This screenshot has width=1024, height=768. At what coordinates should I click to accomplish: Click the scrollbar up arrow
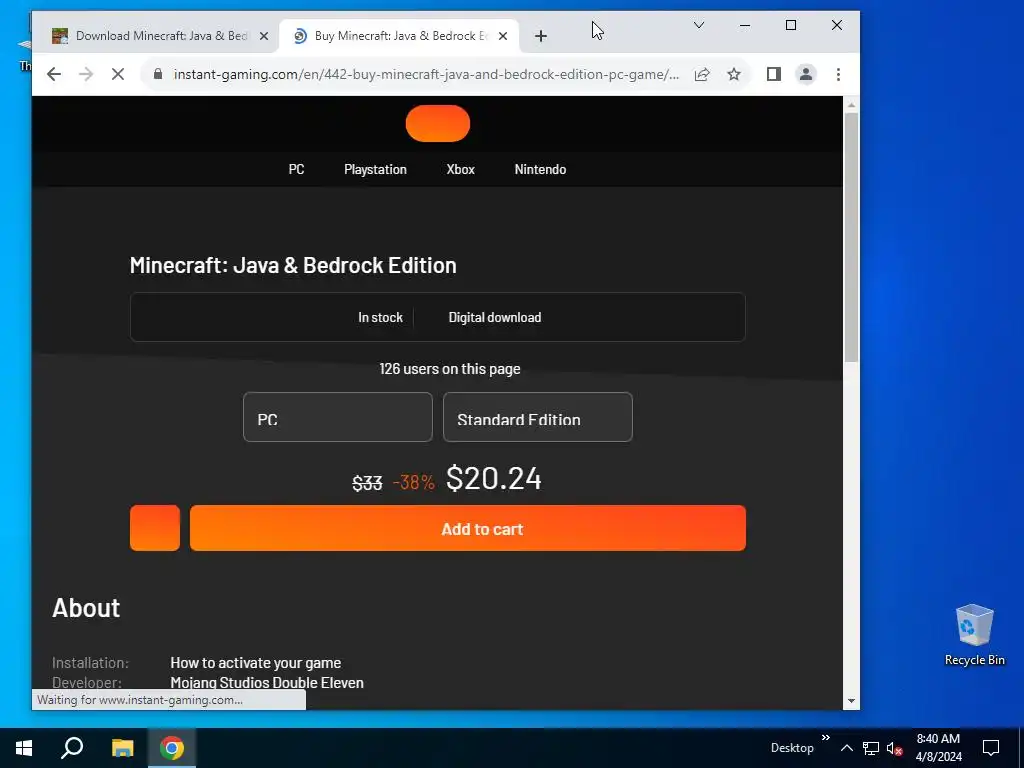pos(851,104)
